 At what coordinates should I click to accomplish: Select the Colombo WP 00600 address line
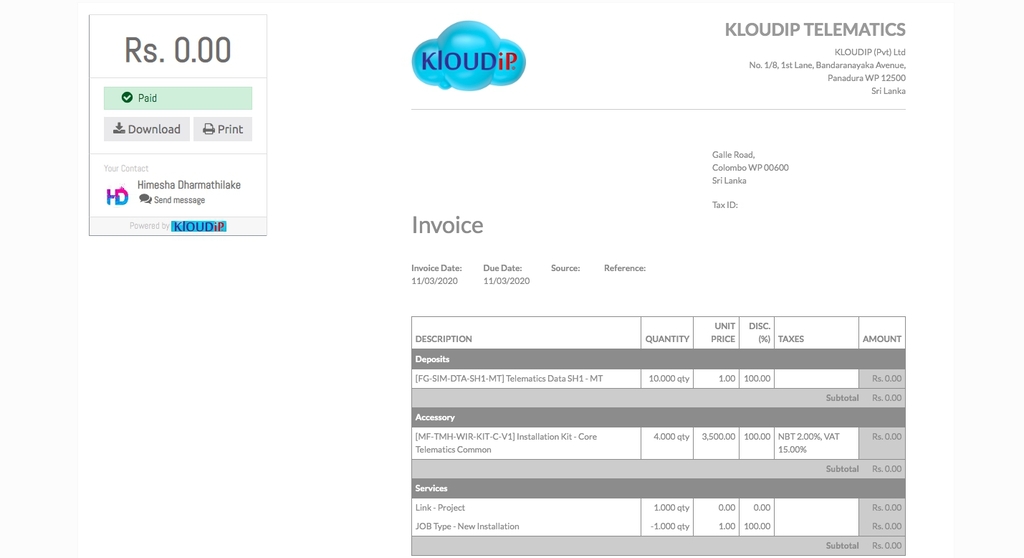[x=750, y=168]
